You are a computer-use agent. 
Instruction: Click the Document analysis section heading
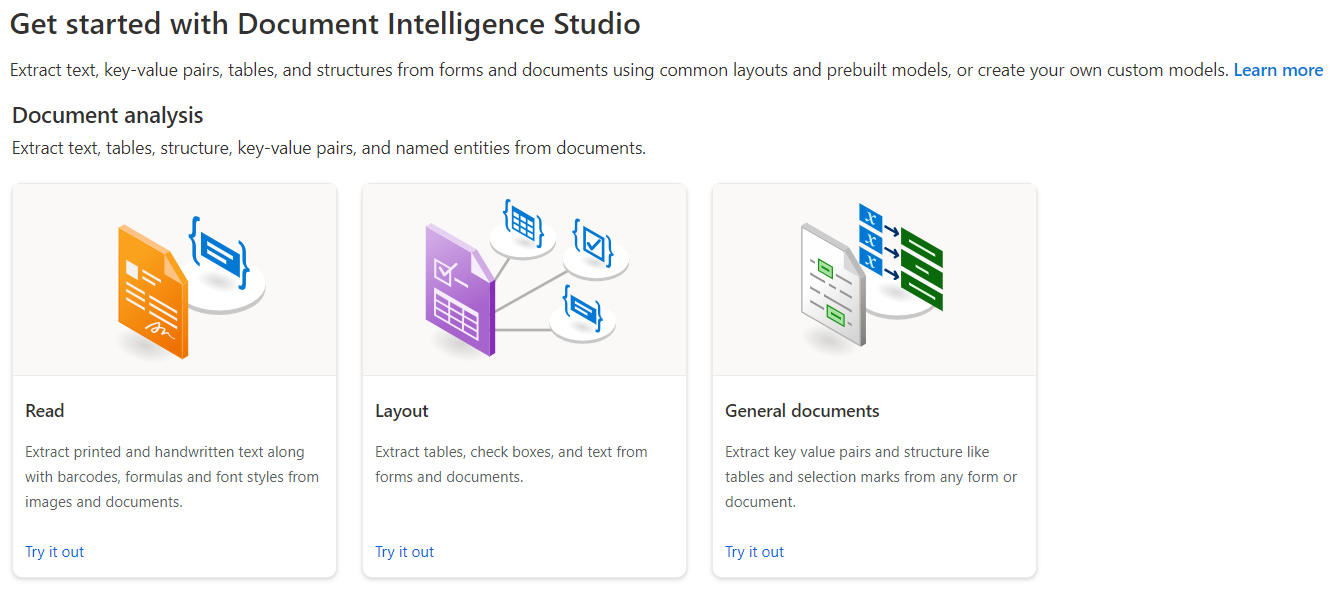(108, 115)
